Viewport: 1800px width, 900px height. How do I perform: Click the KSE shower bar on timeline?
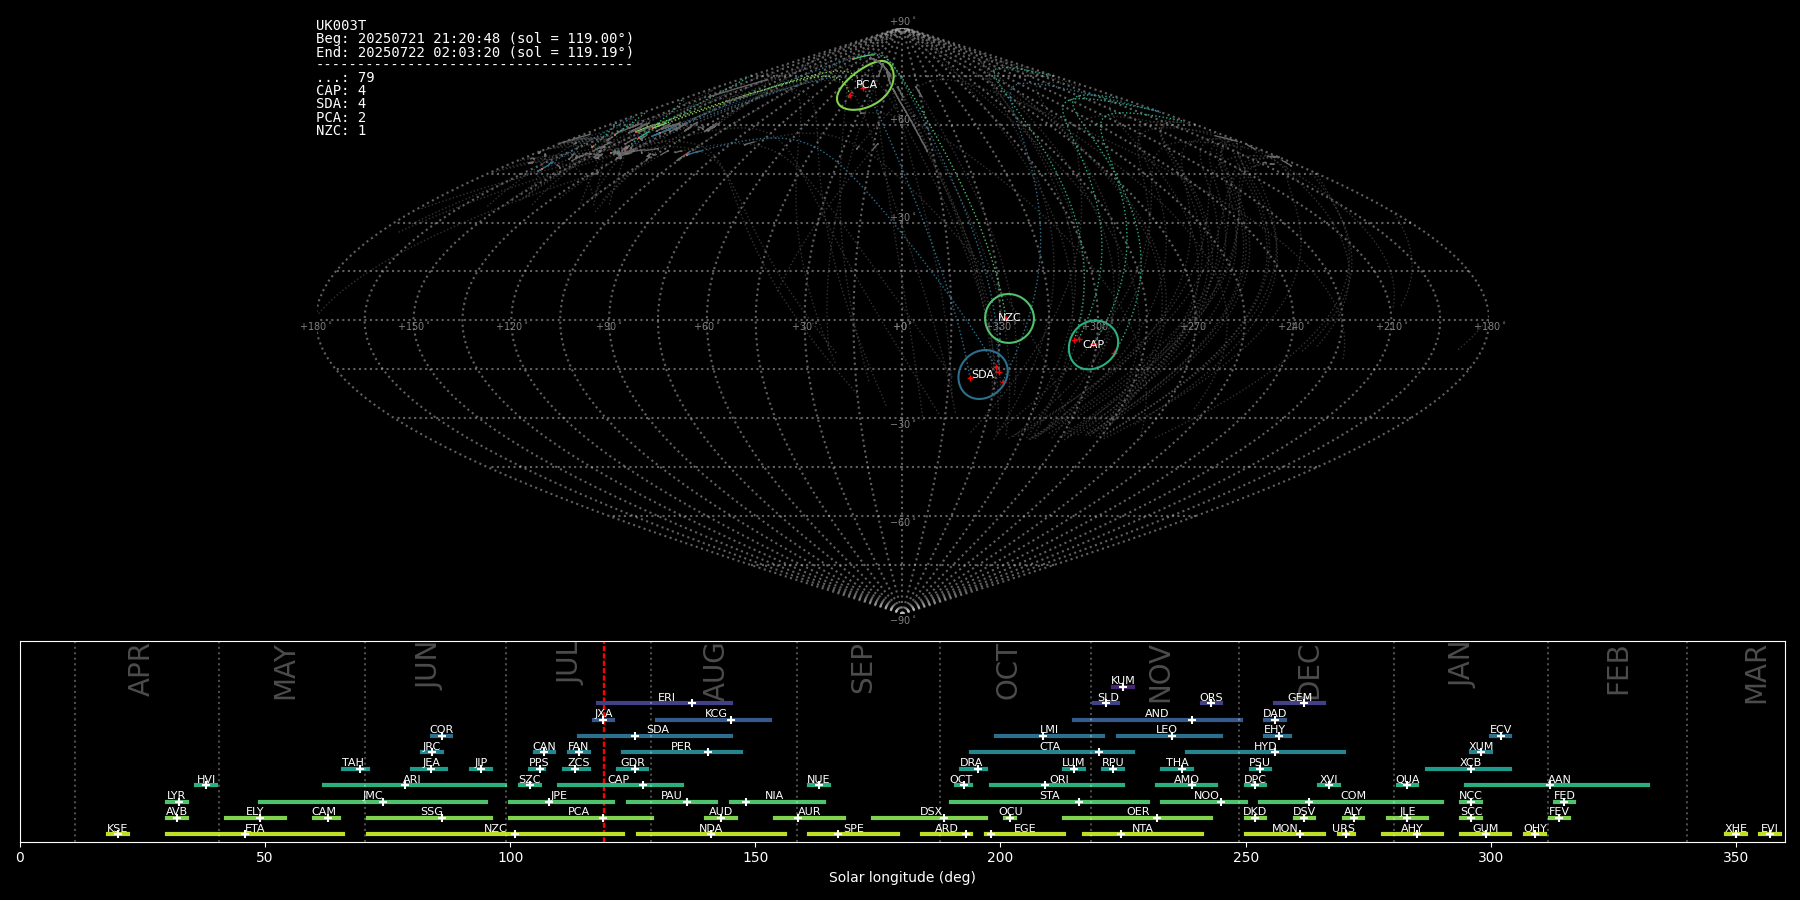click(118, 834)
